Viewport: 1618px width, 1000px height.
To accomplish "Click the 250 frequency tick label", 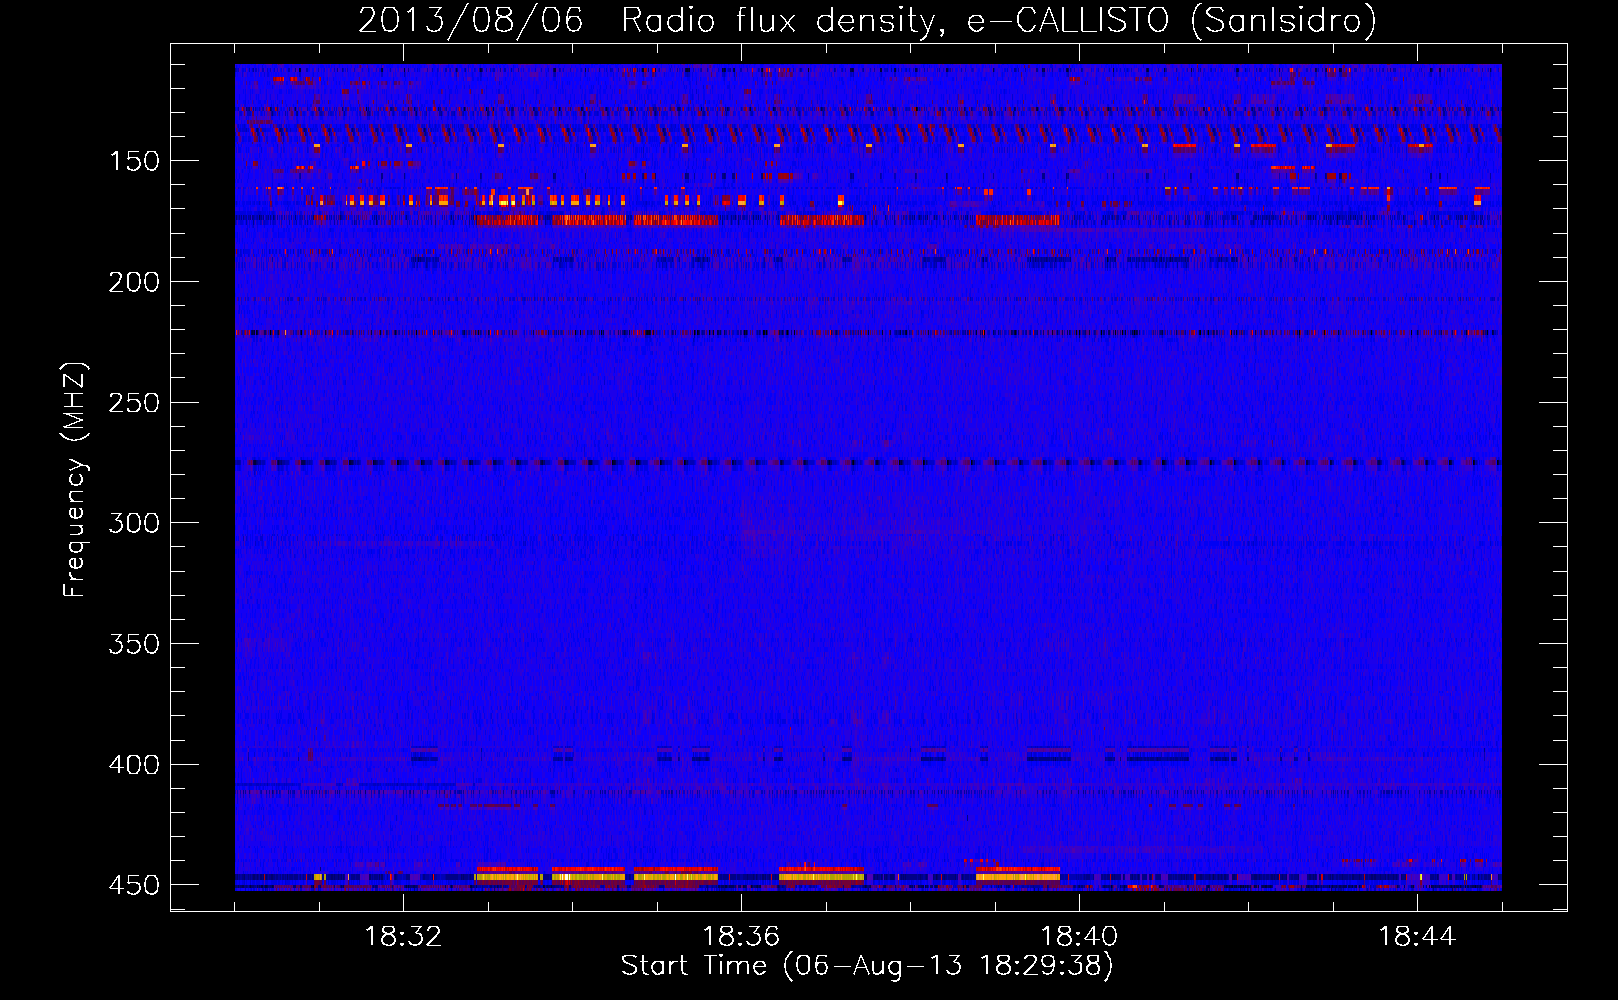I will pos(134,403).
